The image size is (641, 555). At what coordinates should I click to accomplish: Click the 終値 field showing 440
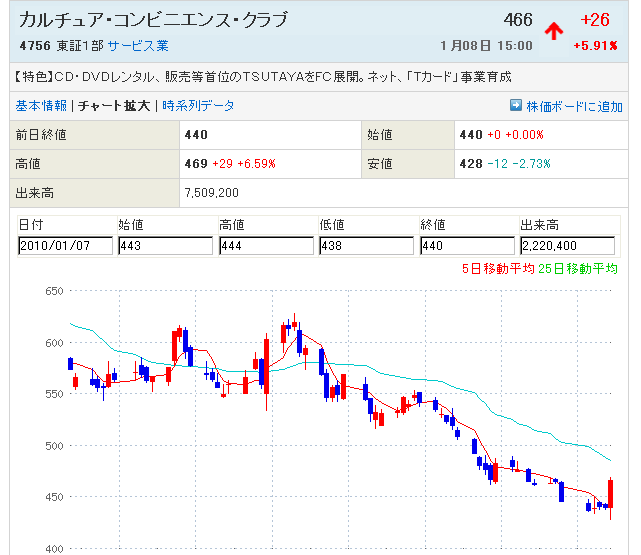coord(465,246)
